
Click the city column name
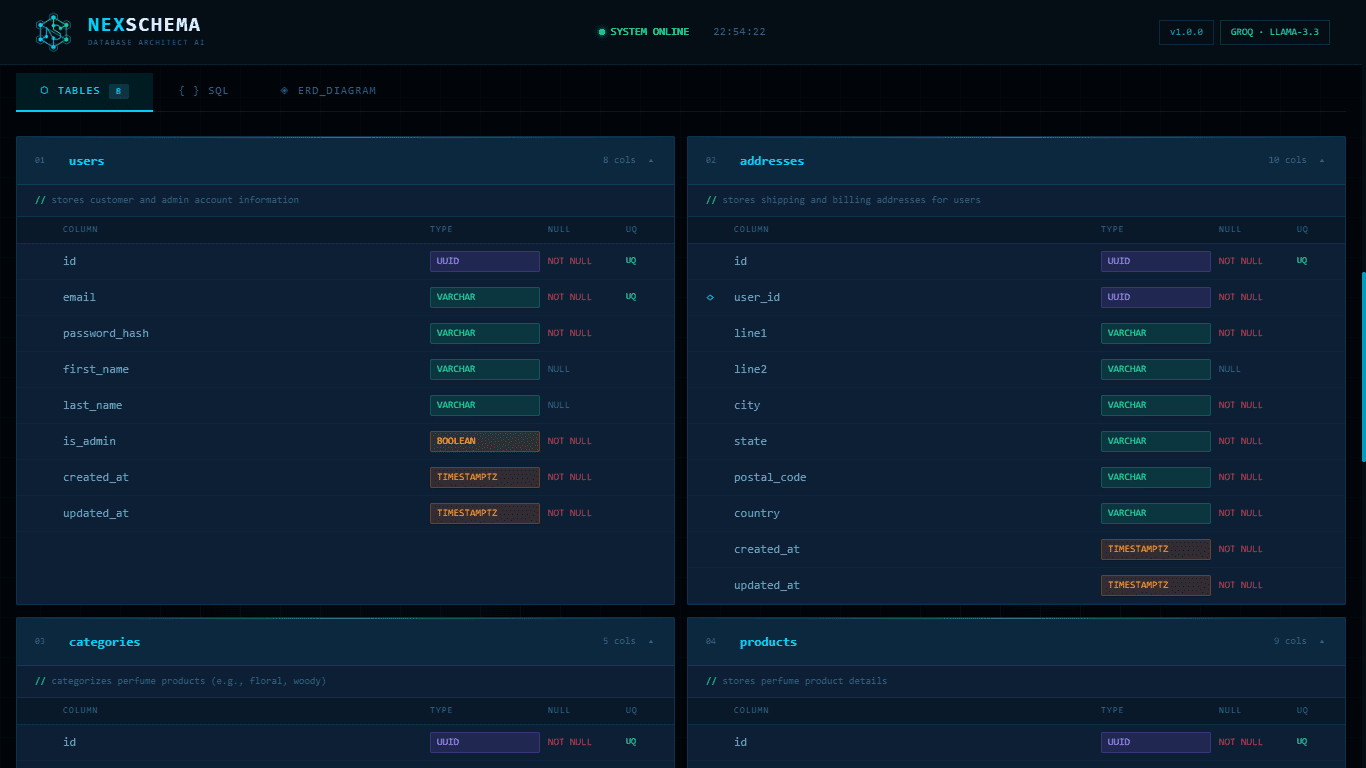coord(747,405)
